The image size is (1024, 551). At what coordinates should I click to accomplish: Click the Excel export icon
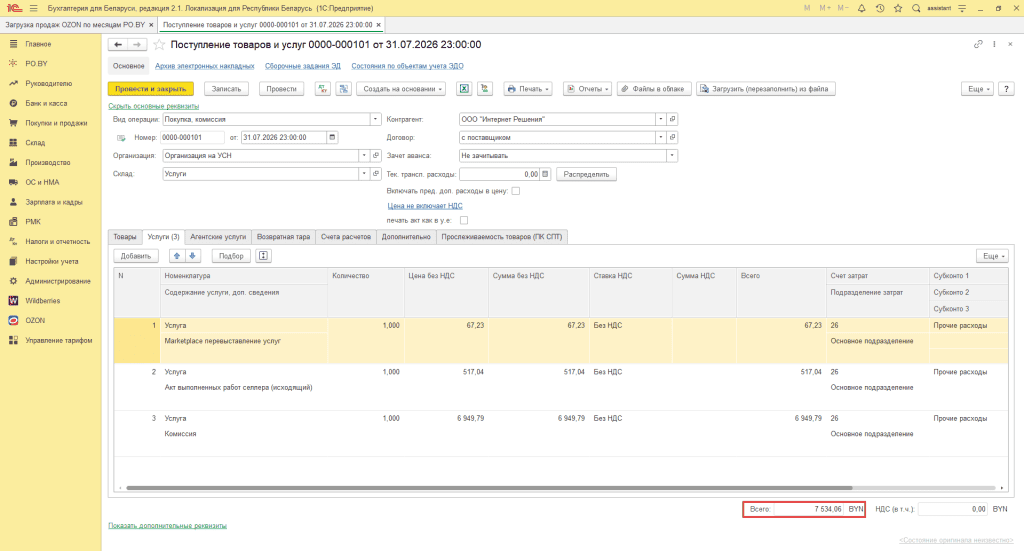464,89
